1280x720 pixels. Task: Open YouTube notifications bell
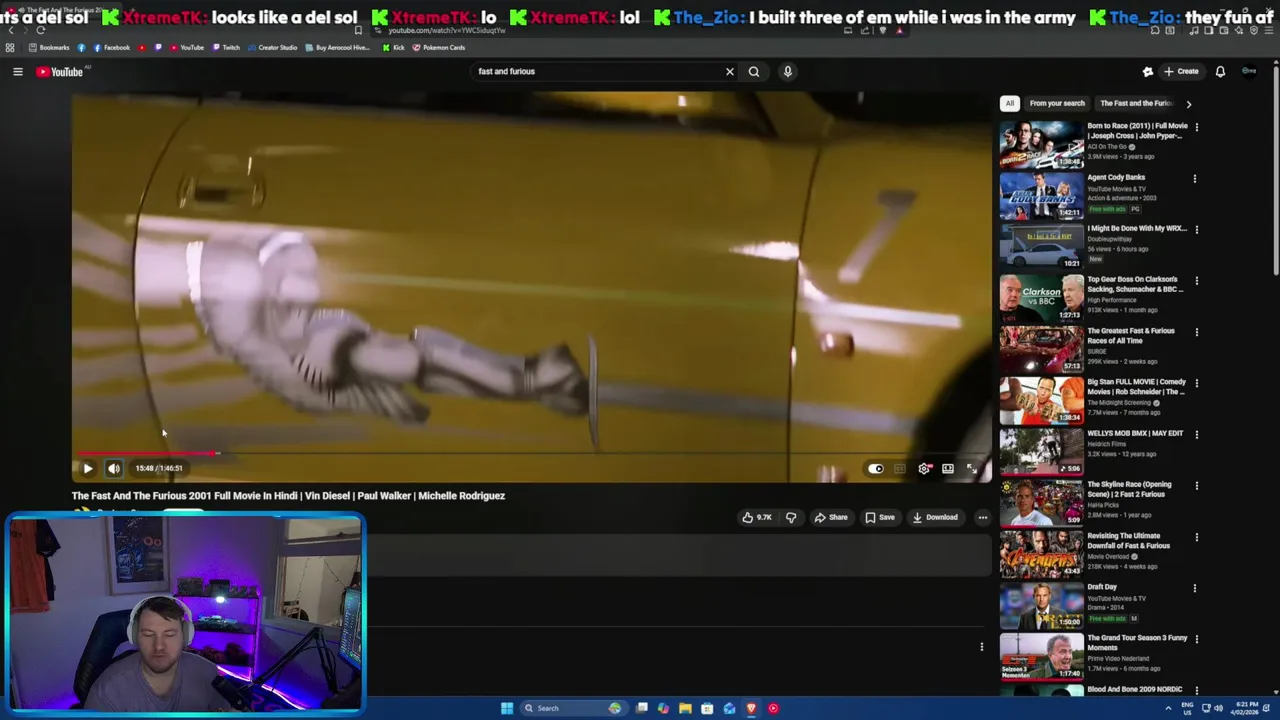click(1220, 71)
